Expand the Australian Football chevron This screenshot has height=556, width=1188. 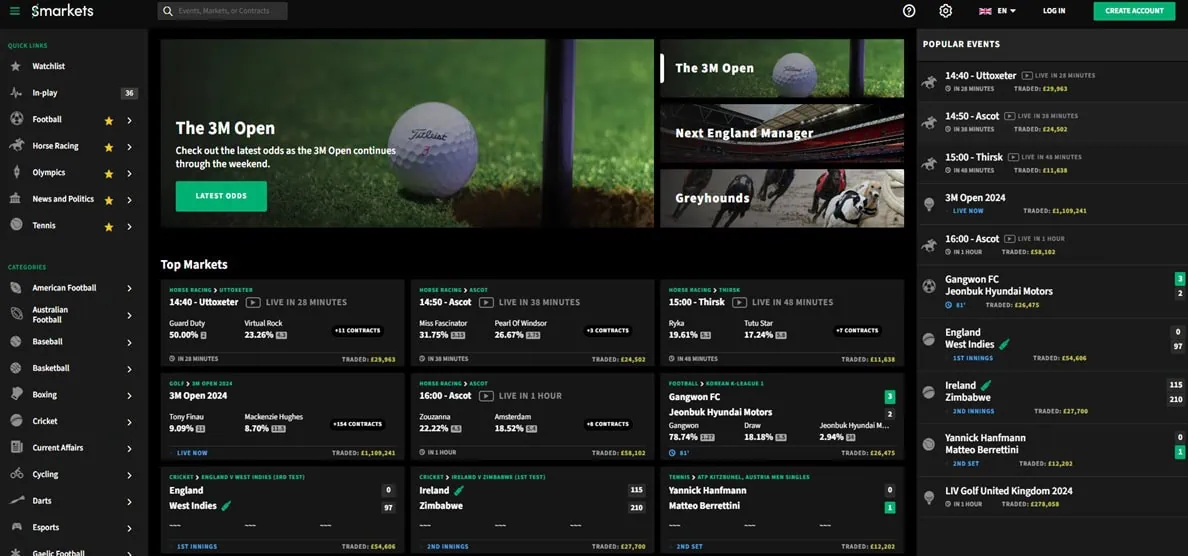pyautogui.click(x=130, y=315)
